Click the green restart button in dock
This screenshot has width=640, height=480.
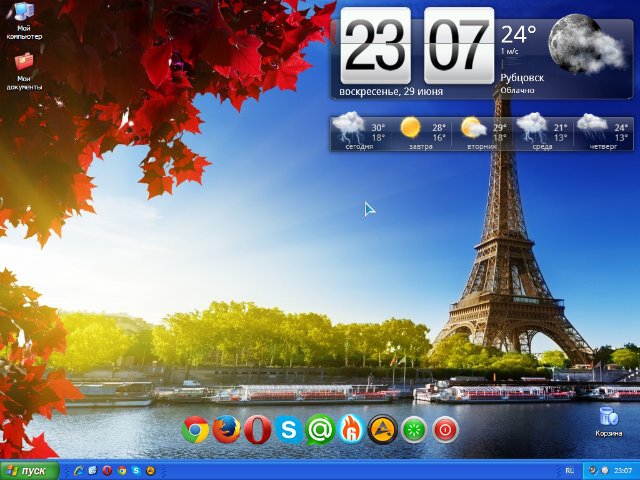tap(414, 430)
